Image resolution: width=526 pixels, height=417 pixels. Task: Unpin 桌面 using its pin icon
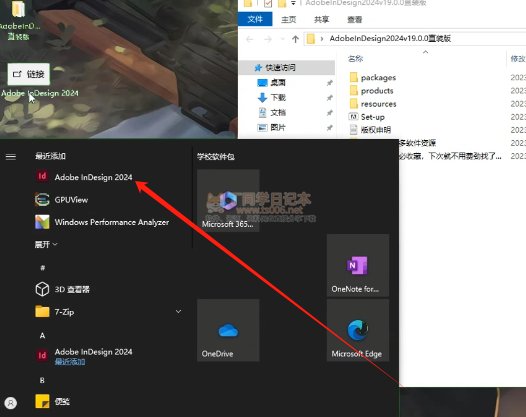pos(329,83)
